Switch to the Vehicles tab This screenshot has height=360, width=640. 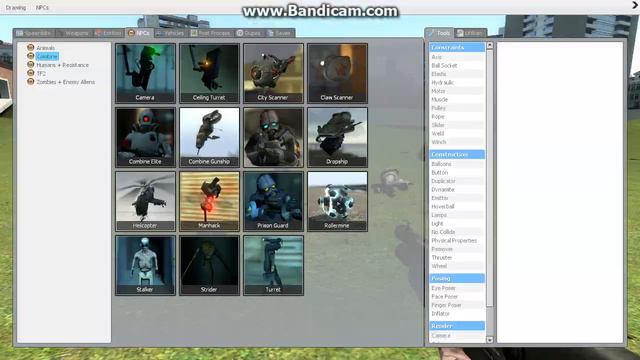(x=170, y=33)
